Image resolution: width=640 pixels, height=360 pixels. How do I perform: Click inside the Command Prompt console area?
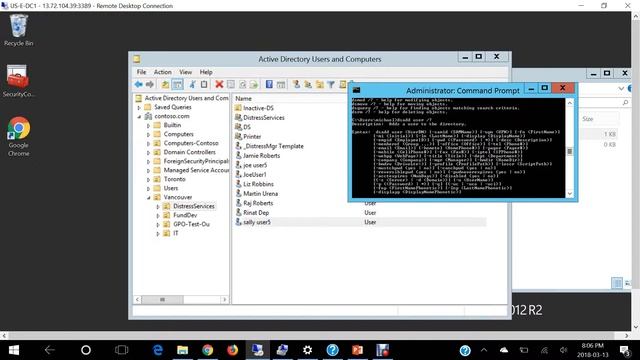click(459, 148)
